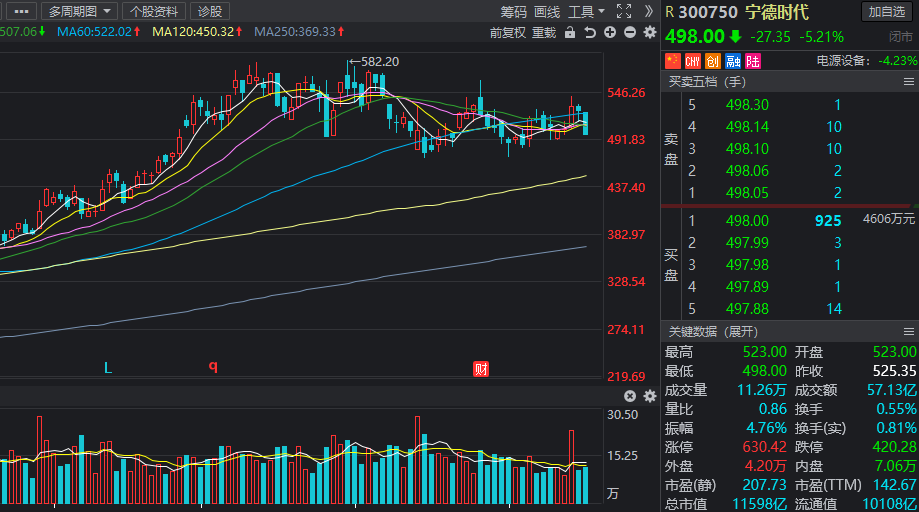The height and width of the screenshot is (512, 919).
Task: Open the 筹码 chips menu
Action: pyautogui.click(x=513, y=11)
